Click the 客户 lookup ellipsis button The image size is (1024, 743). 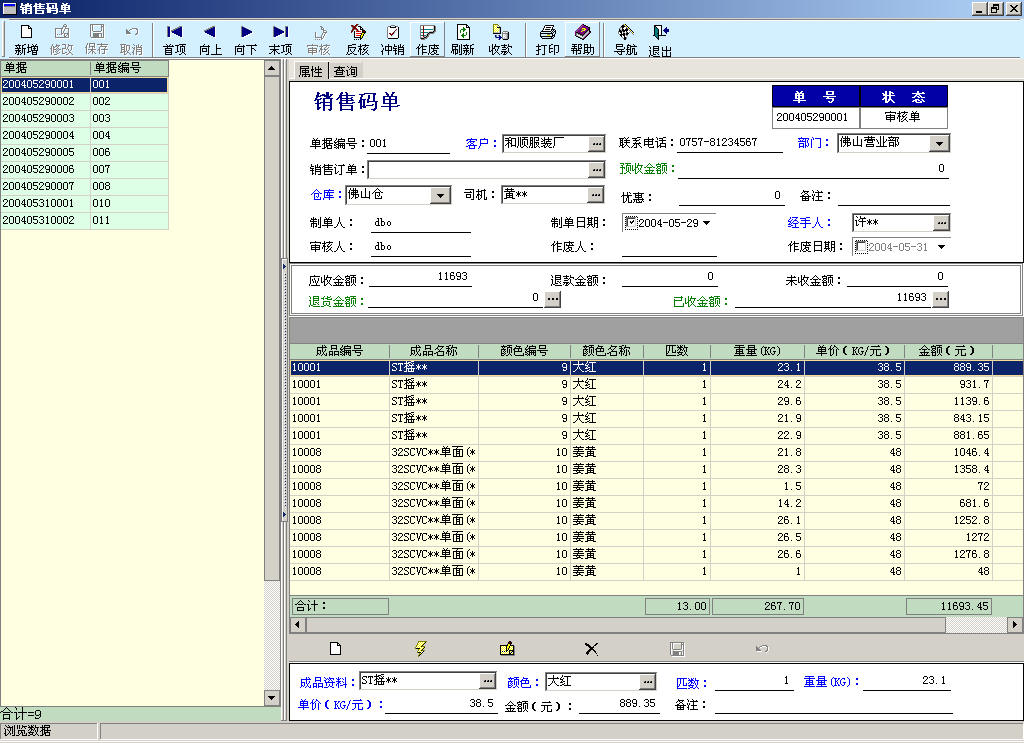(596, 144)
